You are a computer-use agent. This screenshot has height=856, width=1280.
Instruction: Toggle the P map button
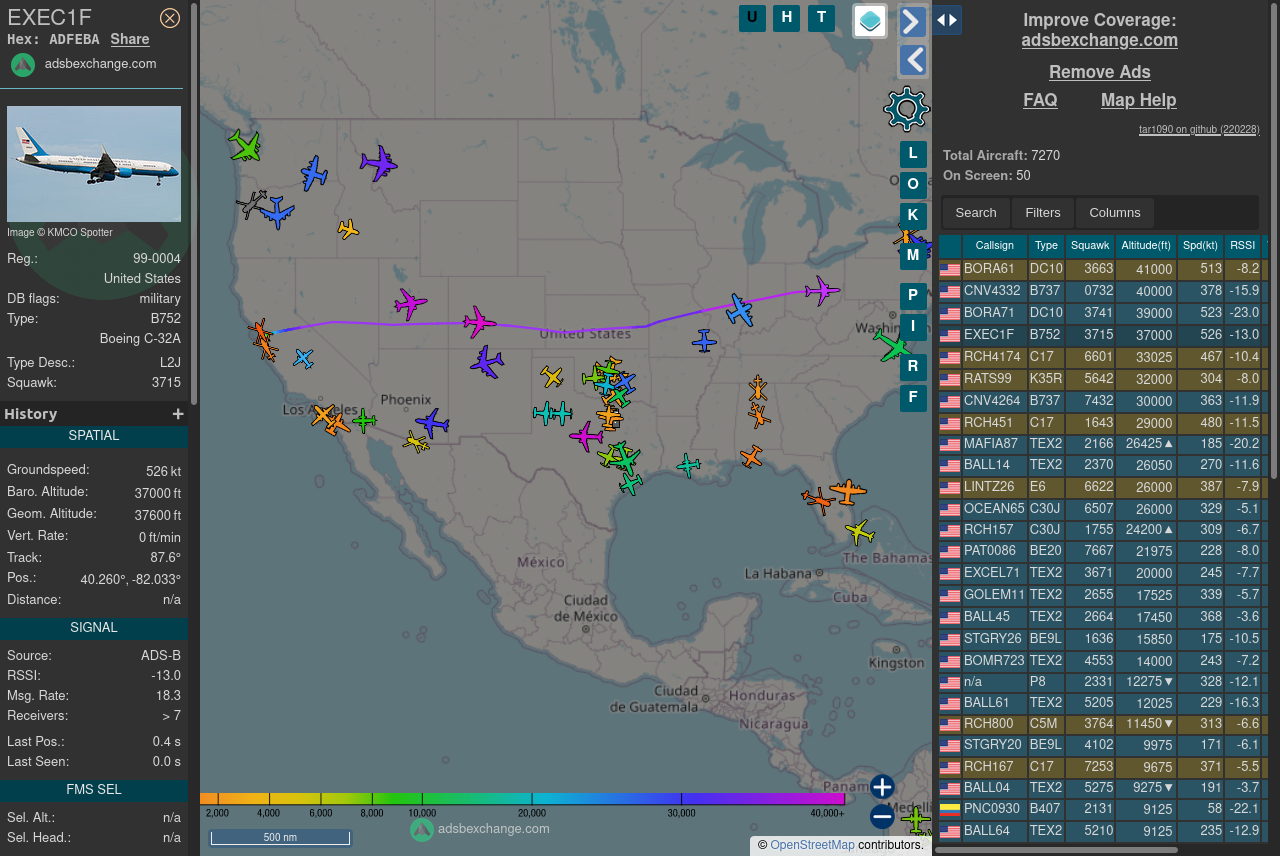click(913, 296)
